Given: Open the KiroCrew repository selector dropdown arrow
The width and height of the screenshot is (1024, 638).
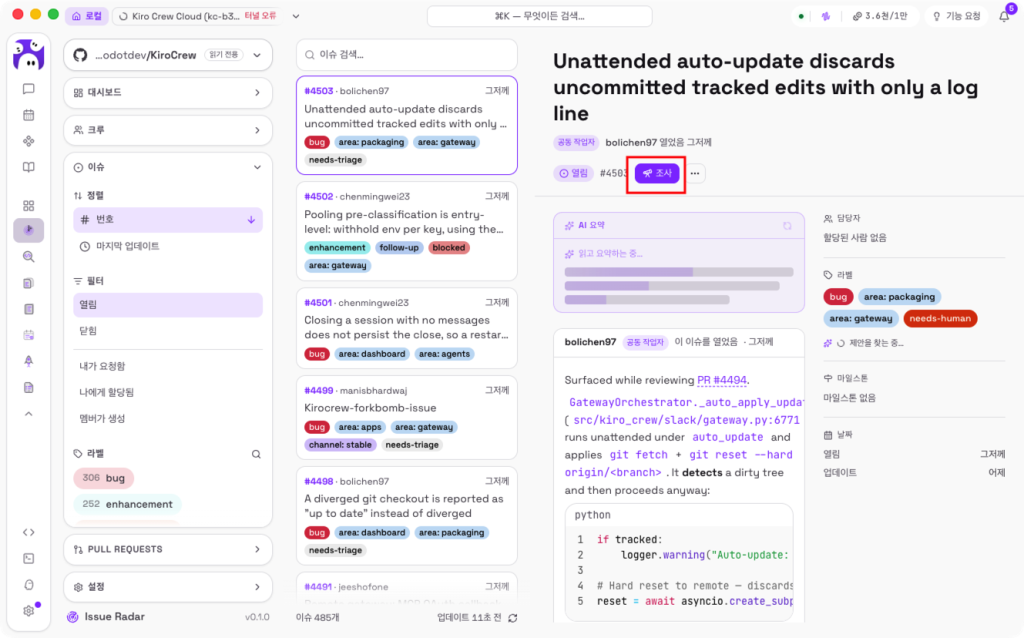Looking at the screenshot, I should tap(257, 55).
